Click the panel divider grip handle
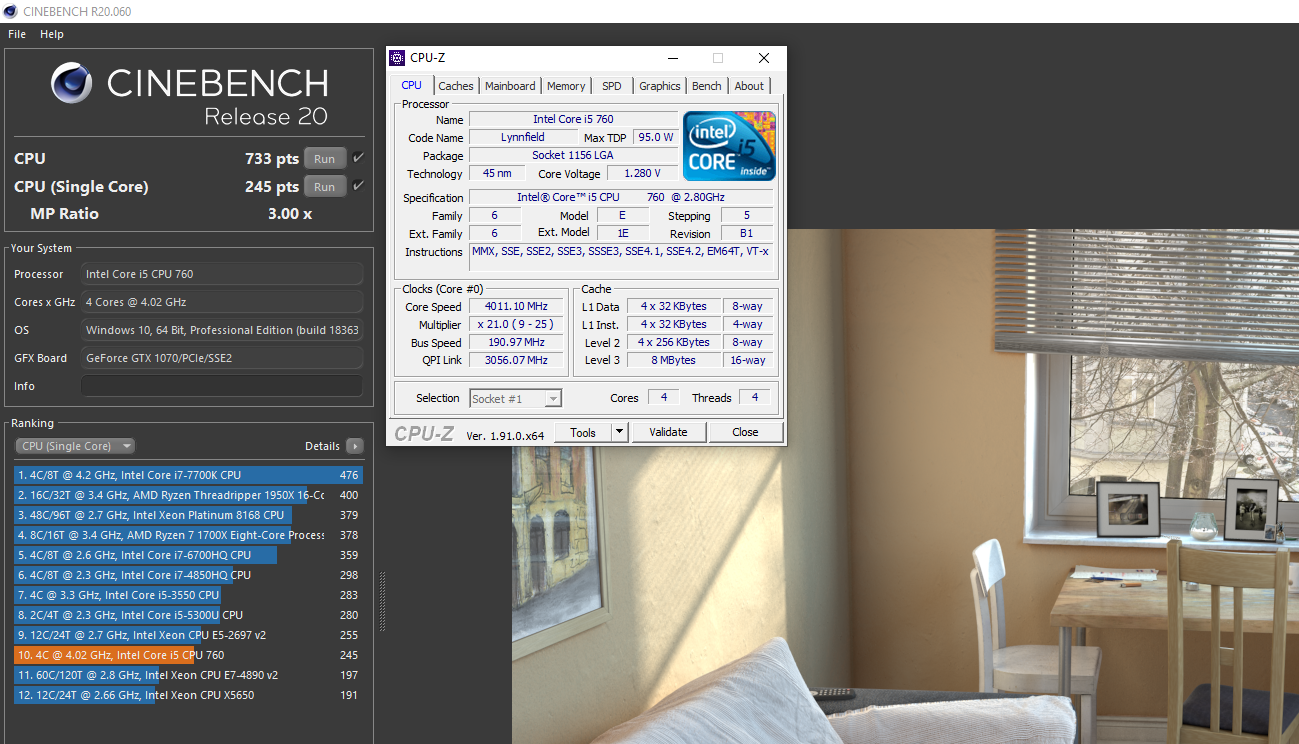 [x=381, y=602]
